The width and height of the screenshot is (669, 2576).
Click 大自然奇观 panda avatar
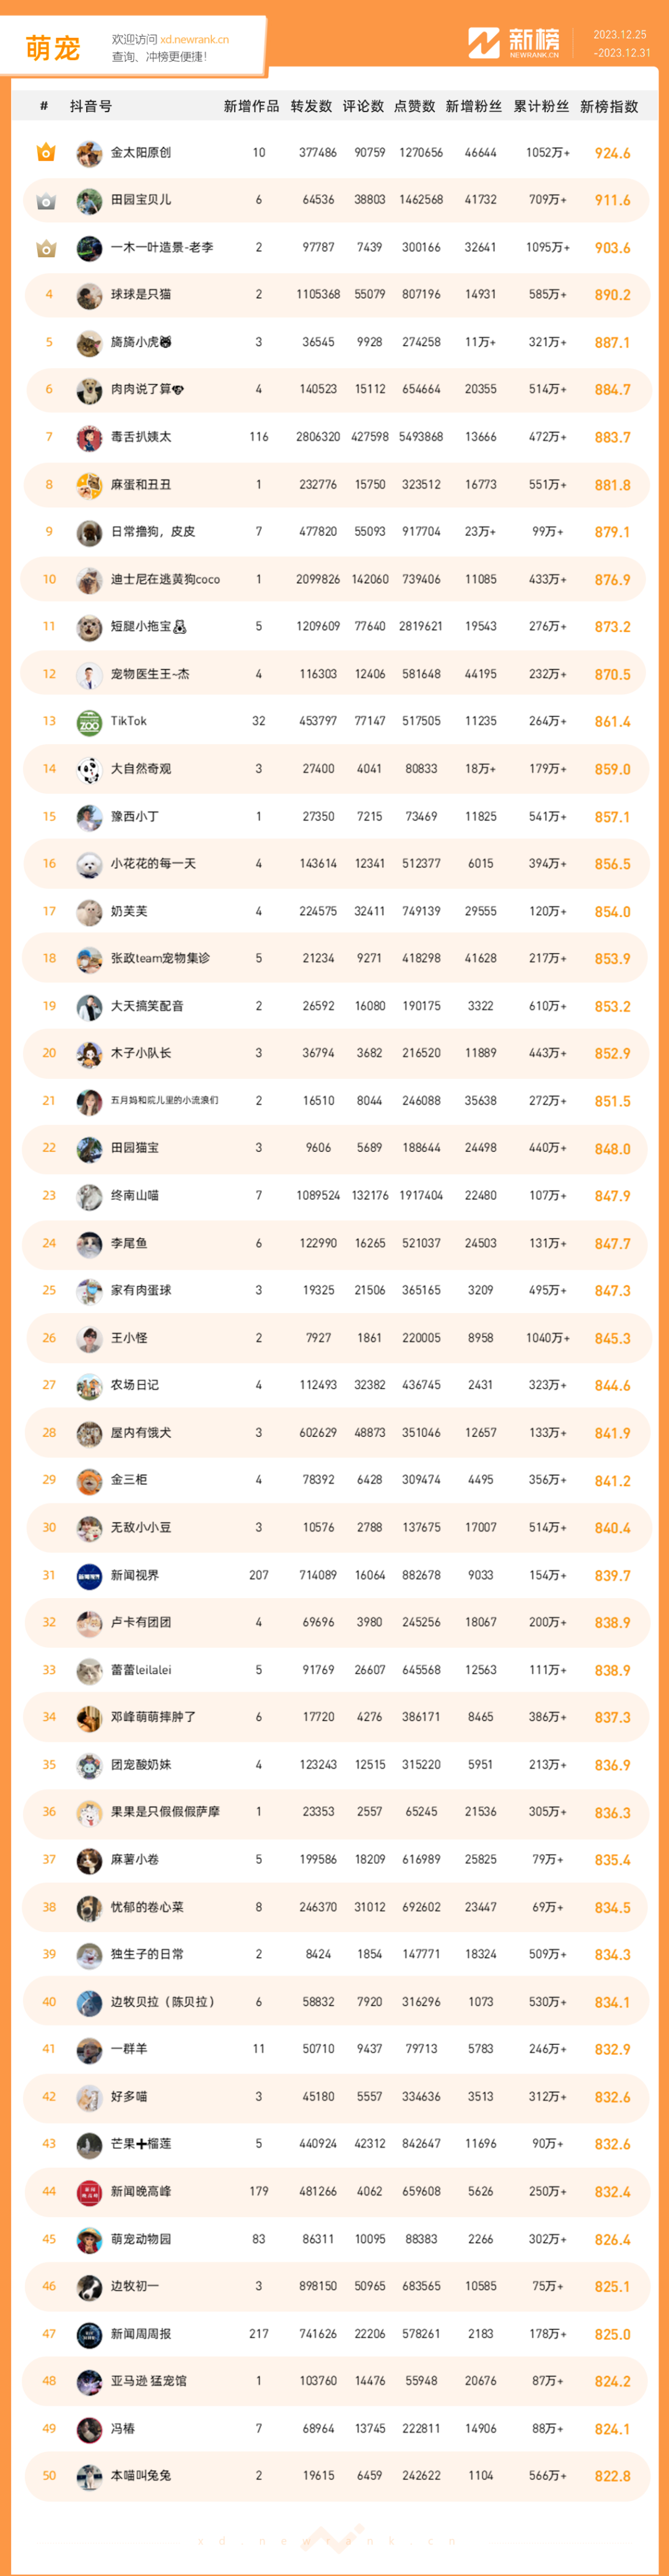[x=89, y=769]
